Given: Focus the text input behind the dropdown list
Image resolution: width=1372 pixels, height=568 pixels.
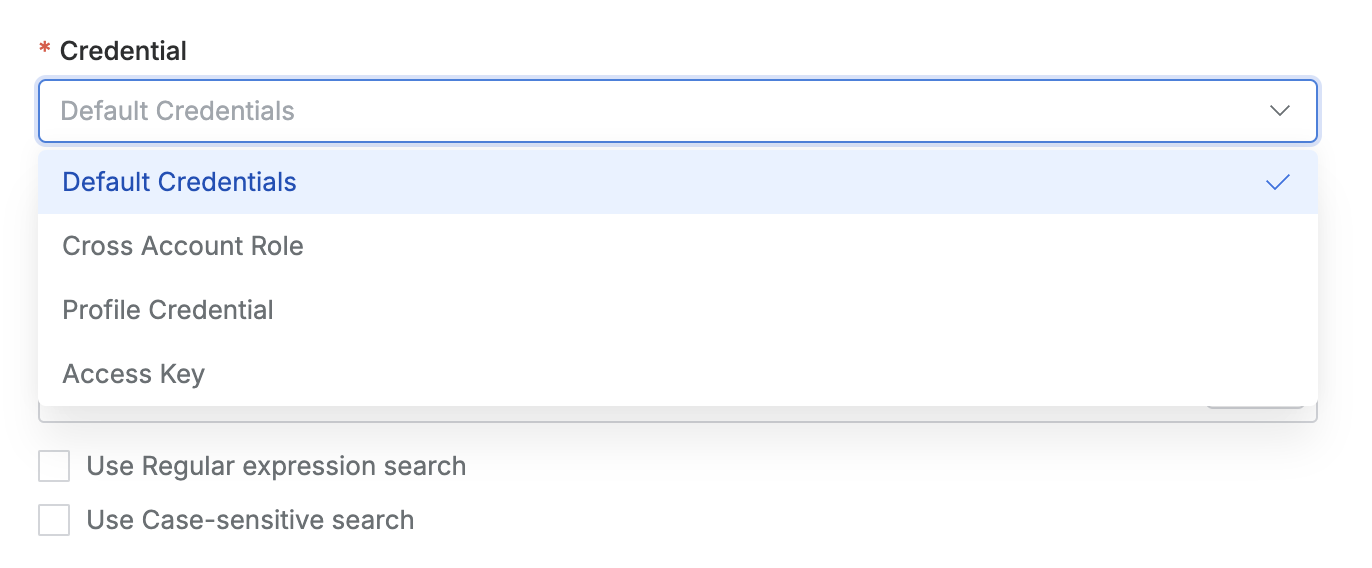Looking at the screenshot, I should 600,414.
